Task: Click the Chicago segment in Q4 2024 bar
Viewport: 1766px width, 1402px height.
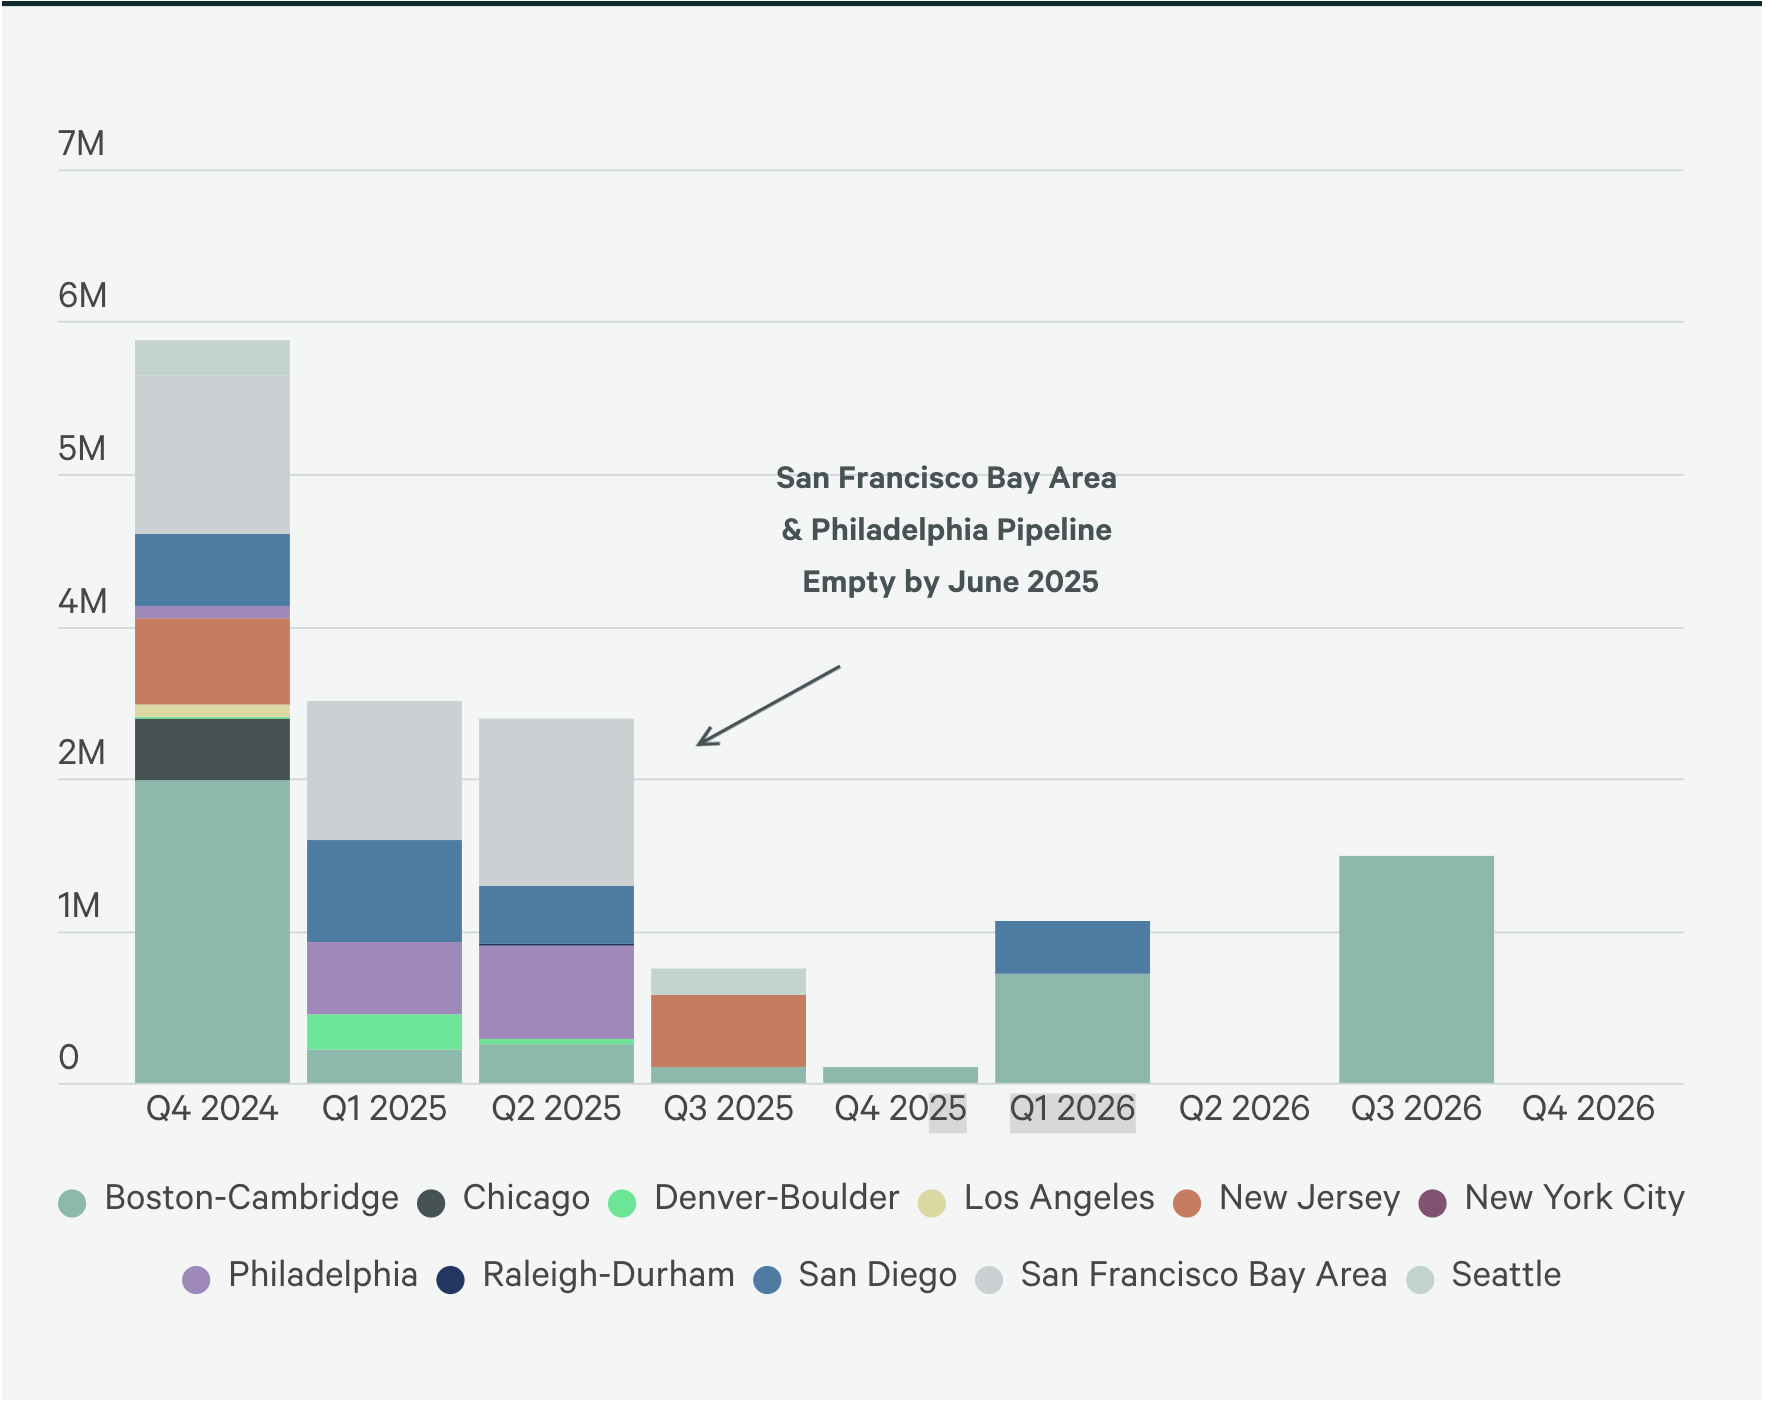Action: pos(212,749)
